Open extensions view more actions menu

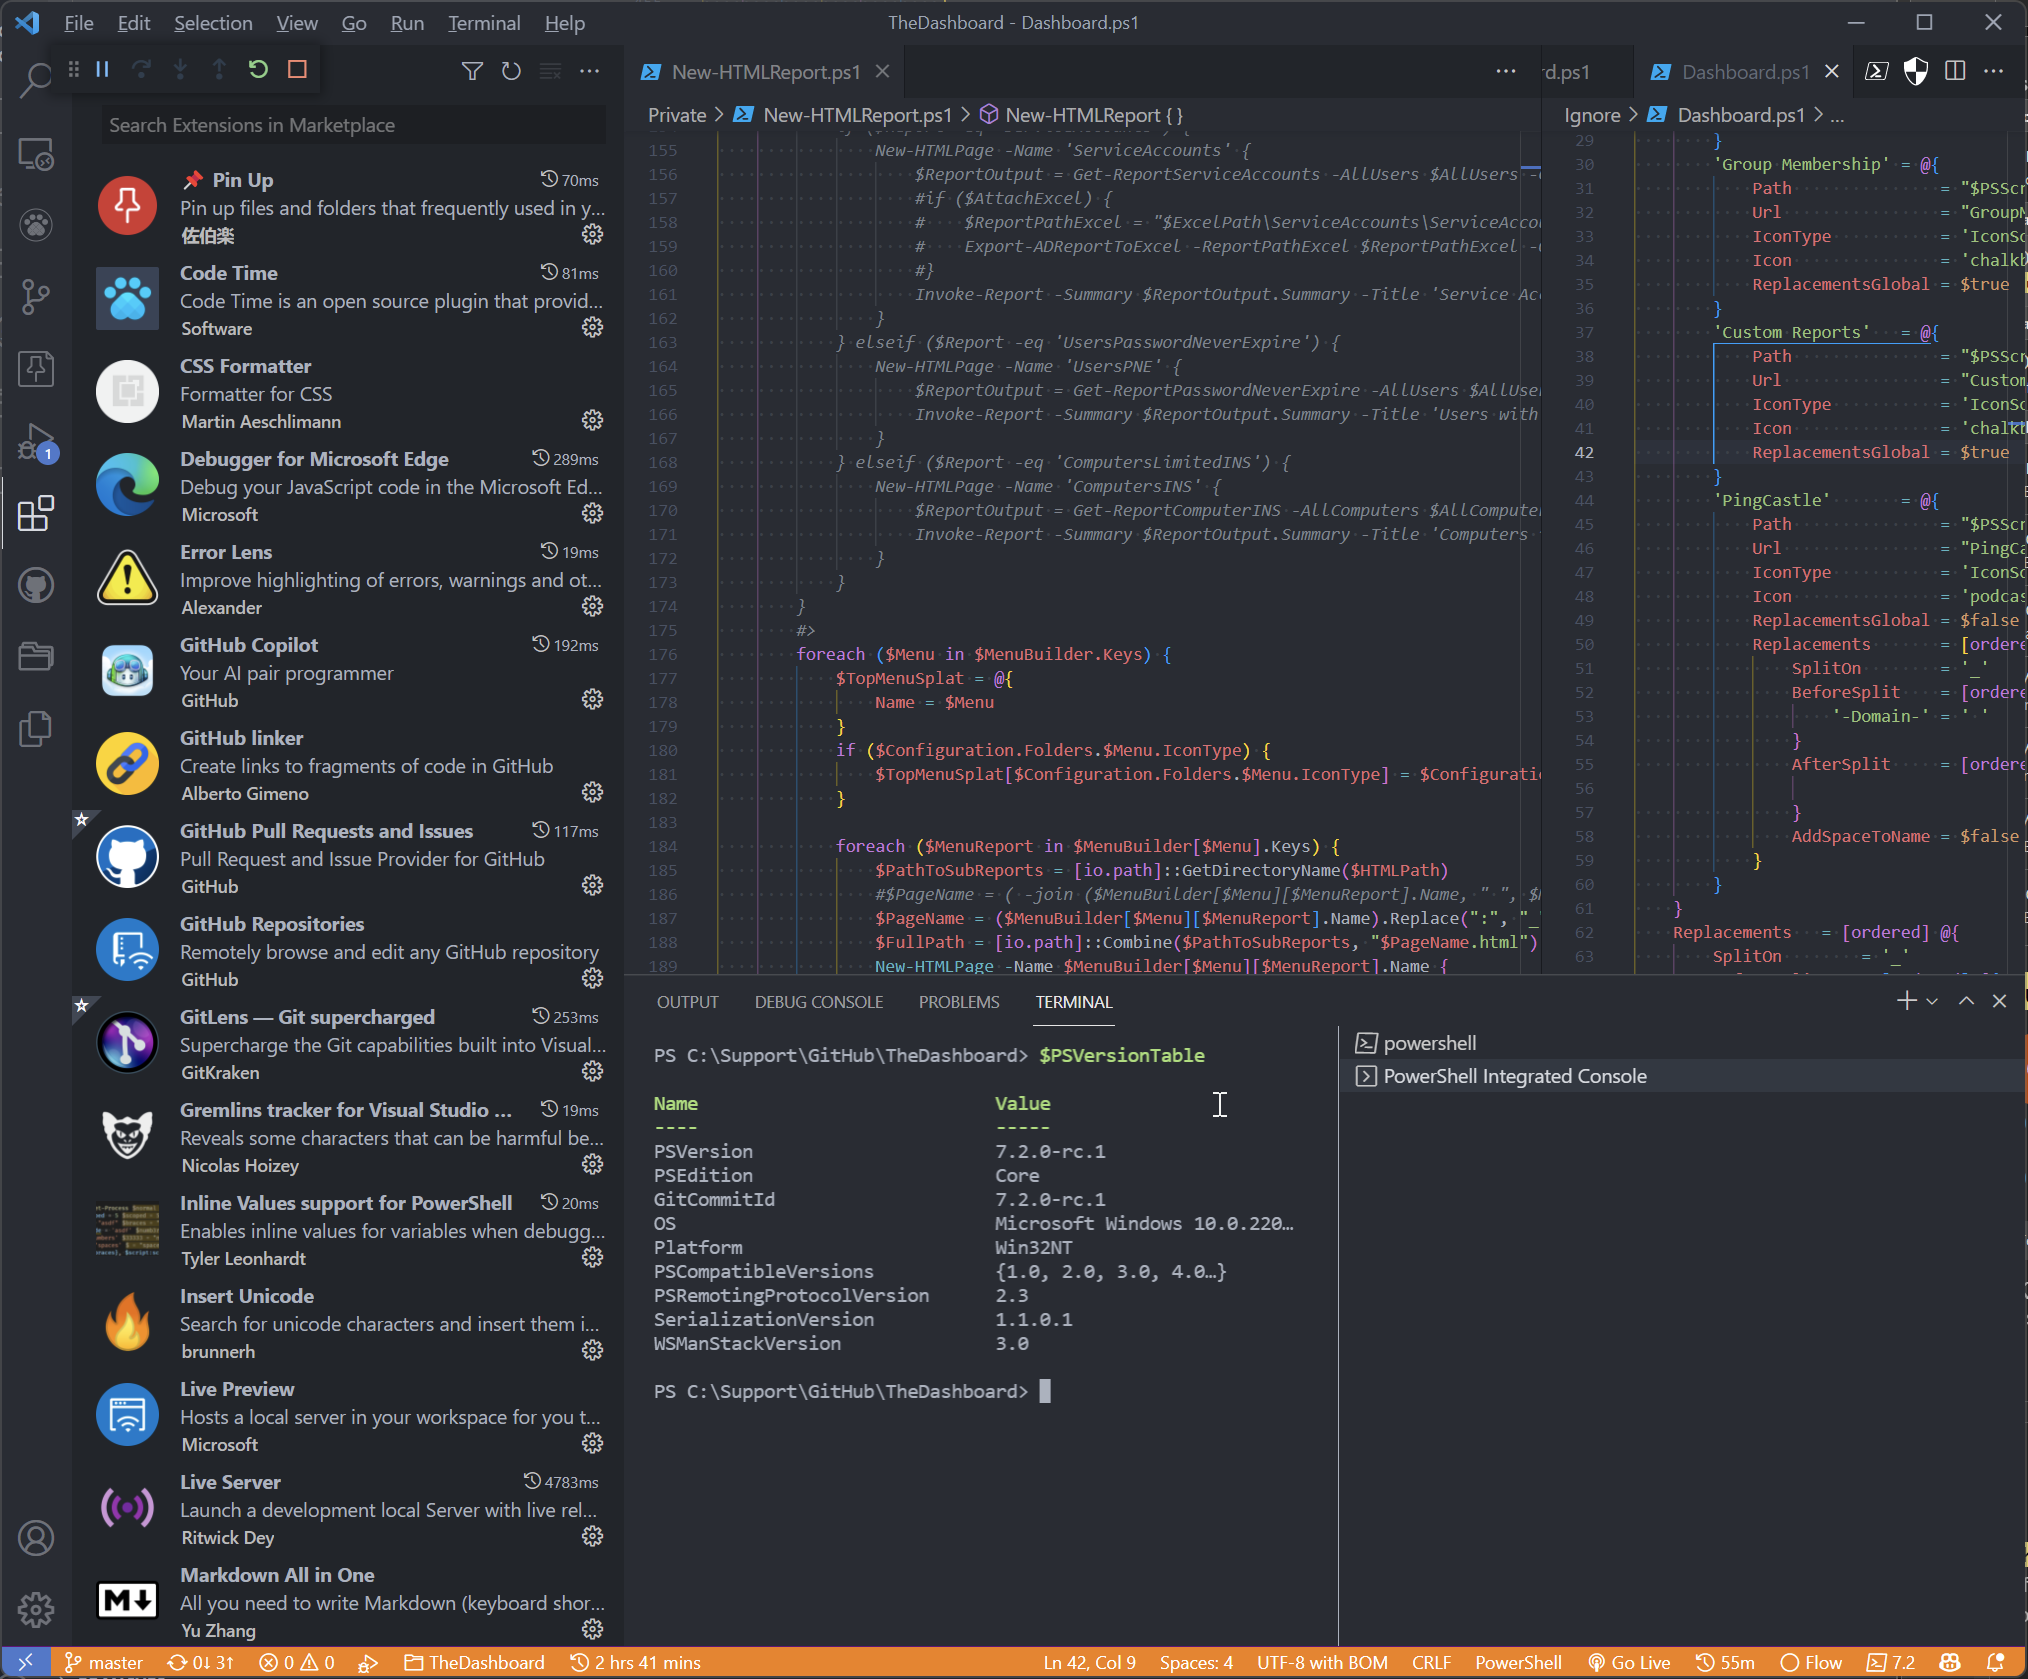590,71
